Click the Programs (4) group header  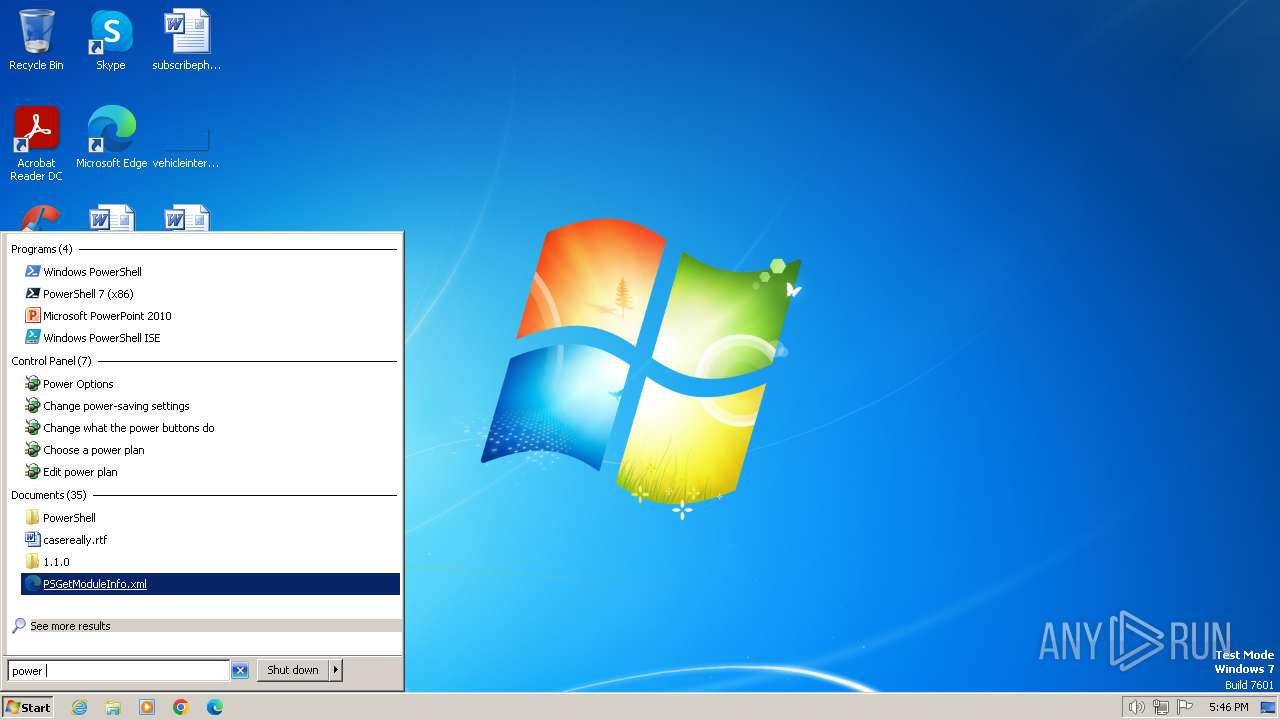tap(42, 249)
